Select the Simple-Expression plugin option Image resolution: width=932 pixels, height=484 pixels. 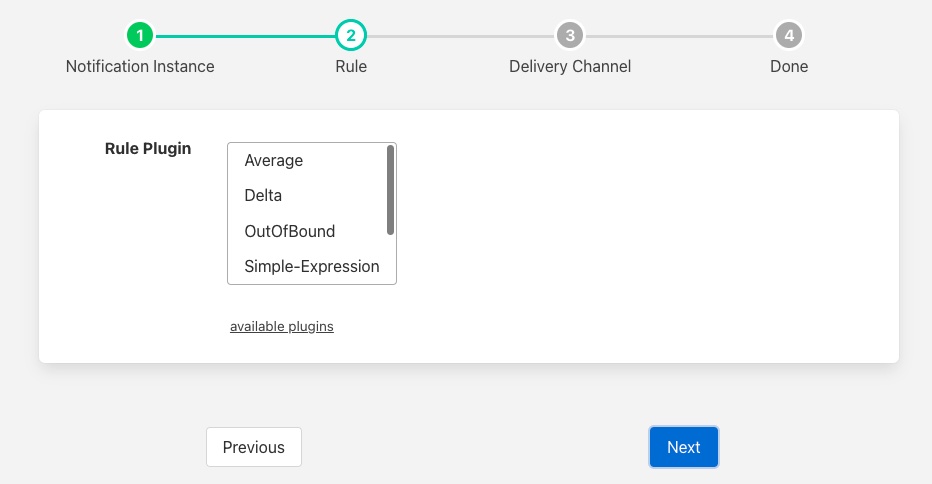click(311, 267)
